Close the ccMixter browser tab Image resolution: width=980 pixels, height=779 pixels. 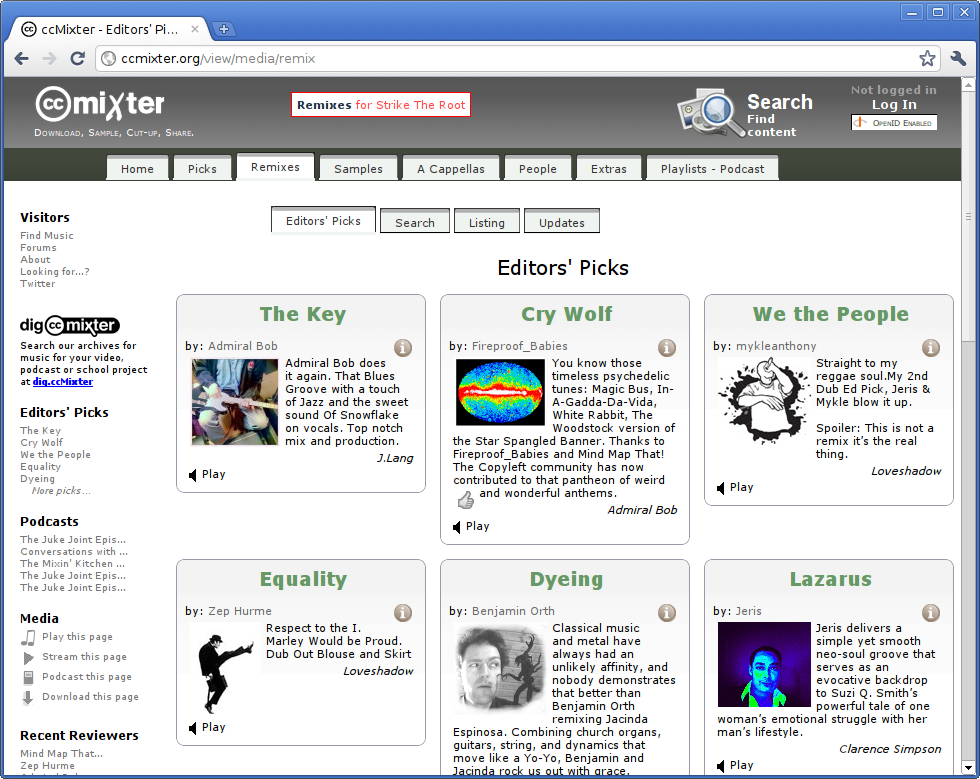[x=195, y=29]
